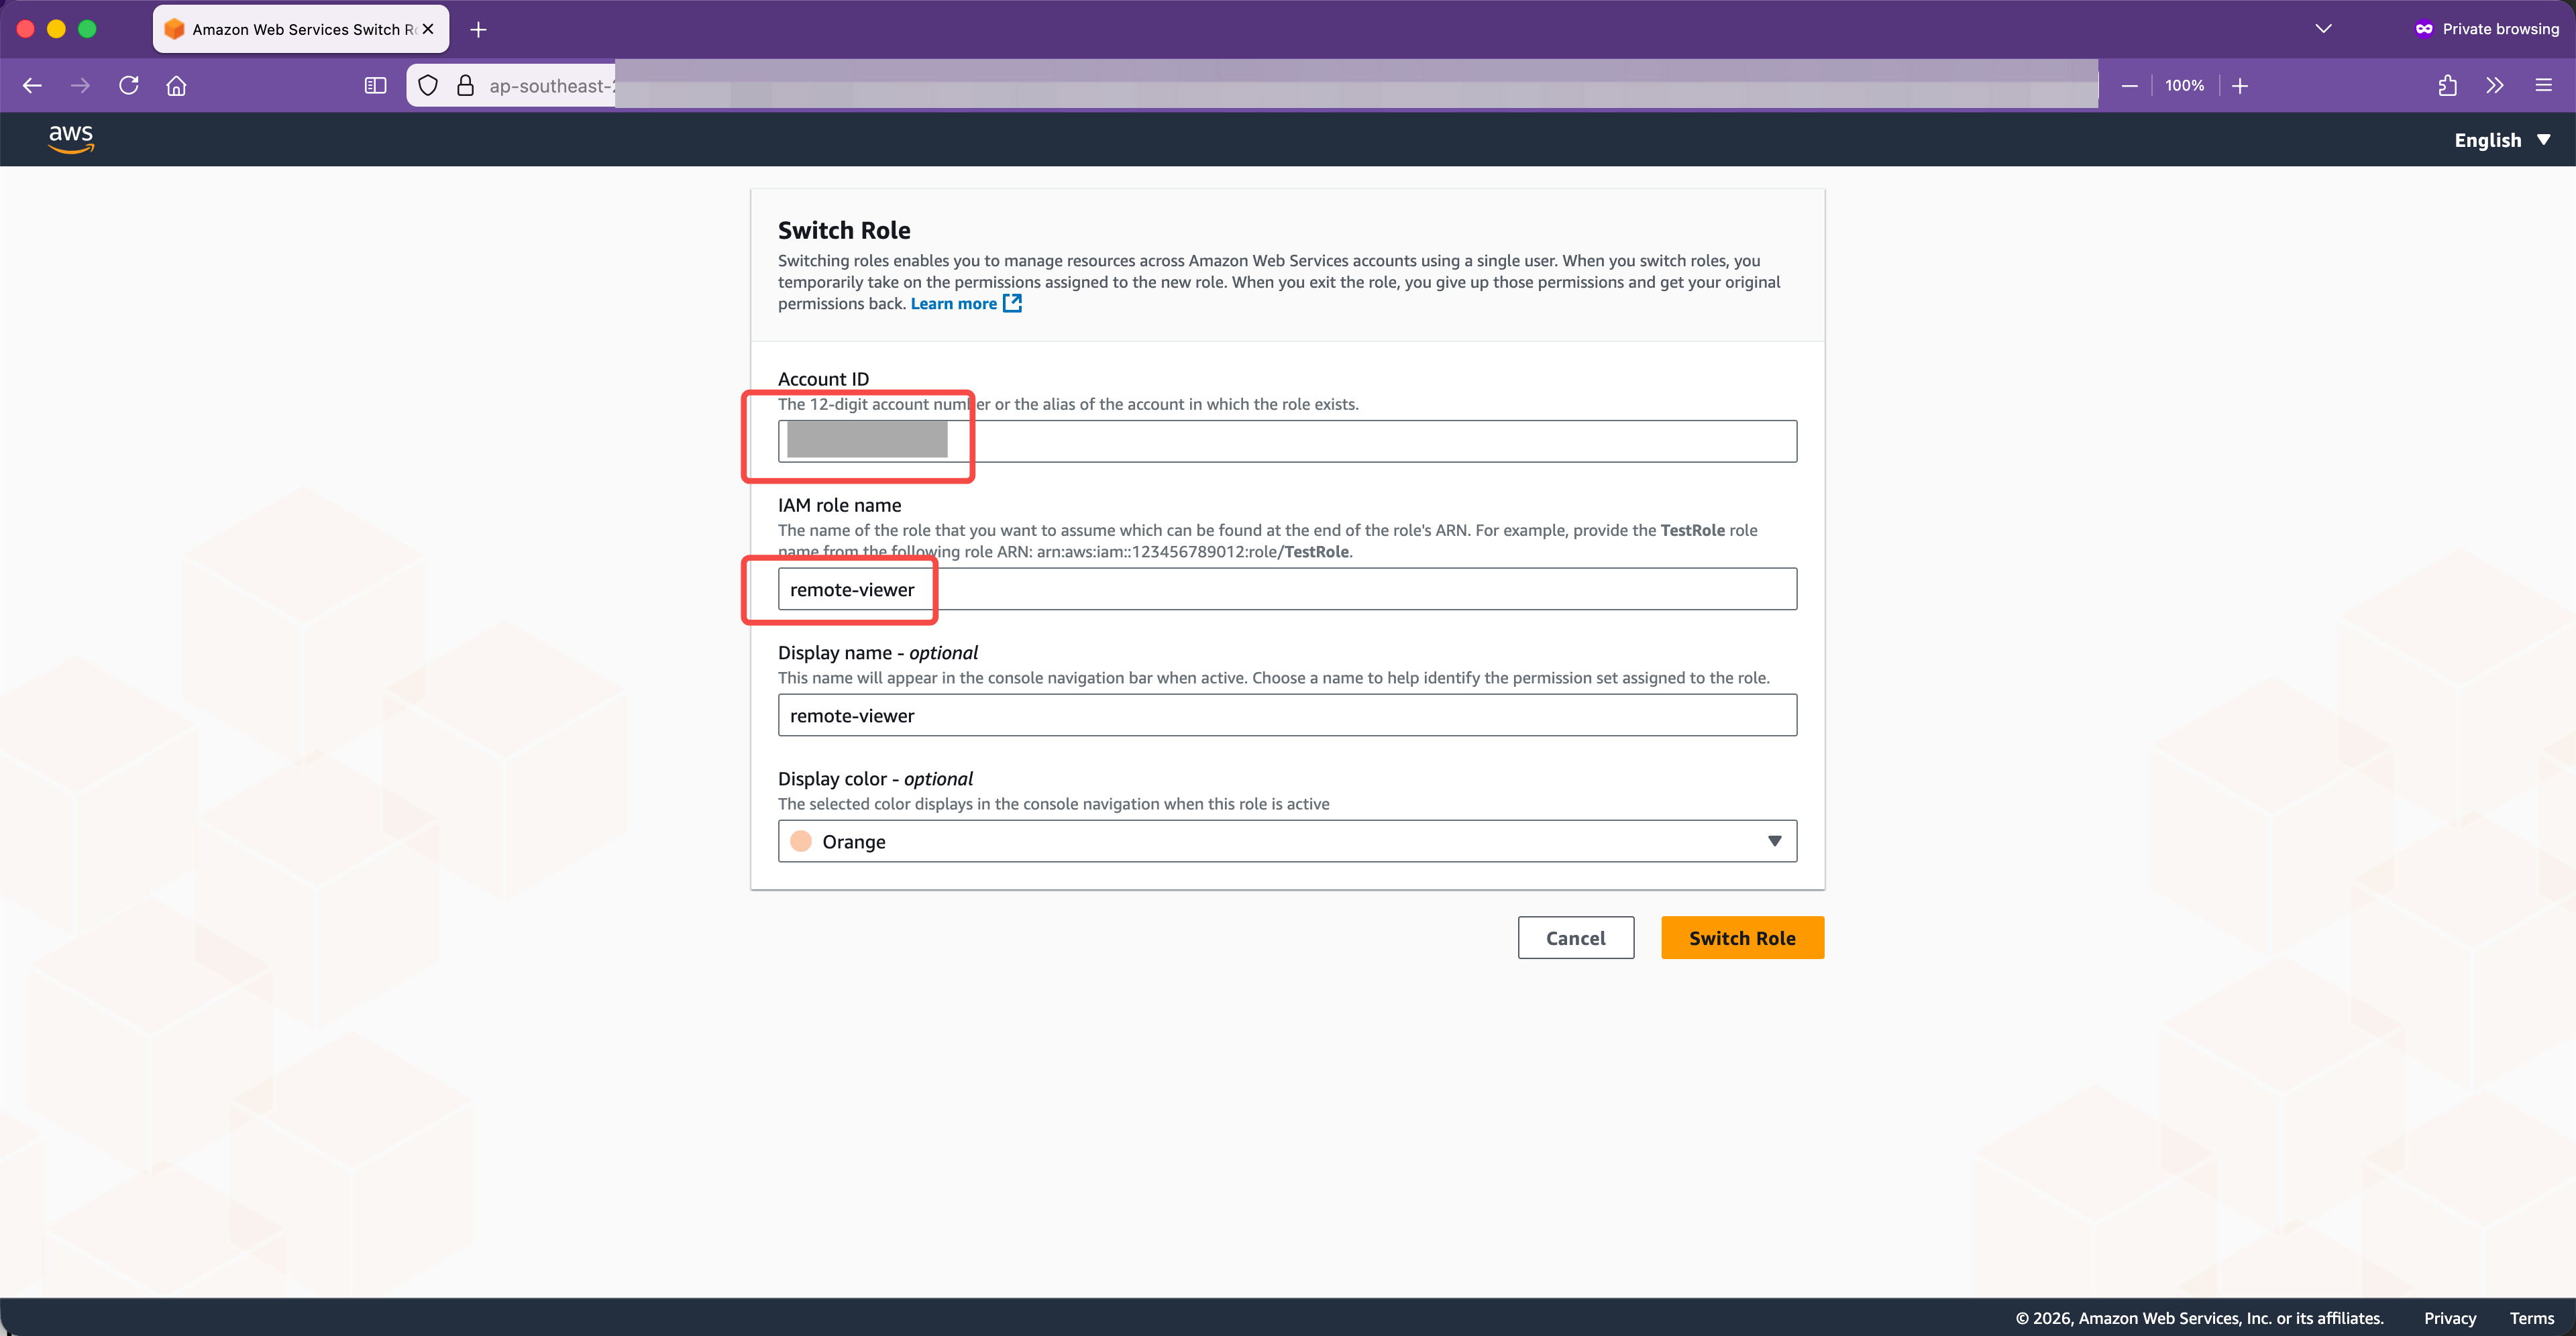Open Firefox hamburger application menu
2576x1336 pixels.
coord(2543,86)
